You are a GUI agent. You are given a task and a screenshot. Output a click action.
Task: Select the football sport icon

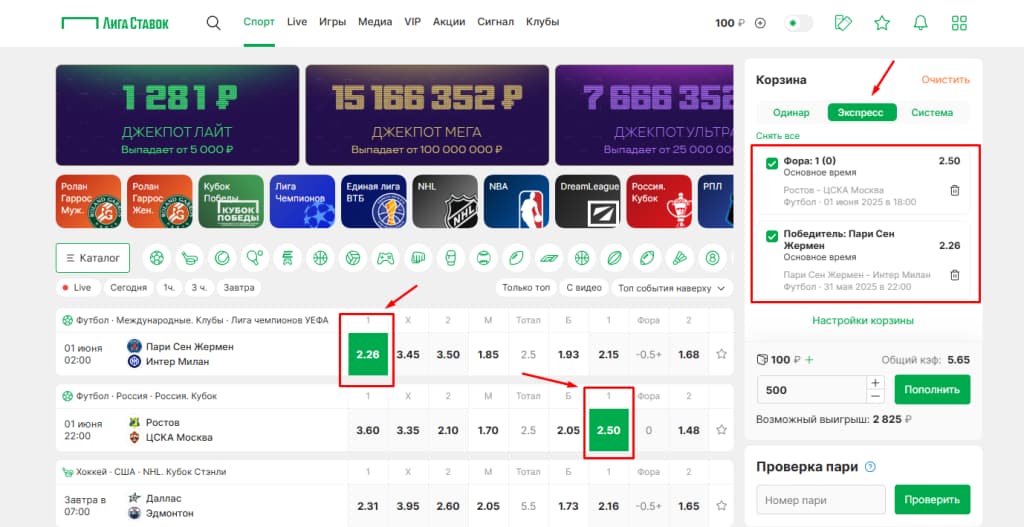[x=157, y=258]
